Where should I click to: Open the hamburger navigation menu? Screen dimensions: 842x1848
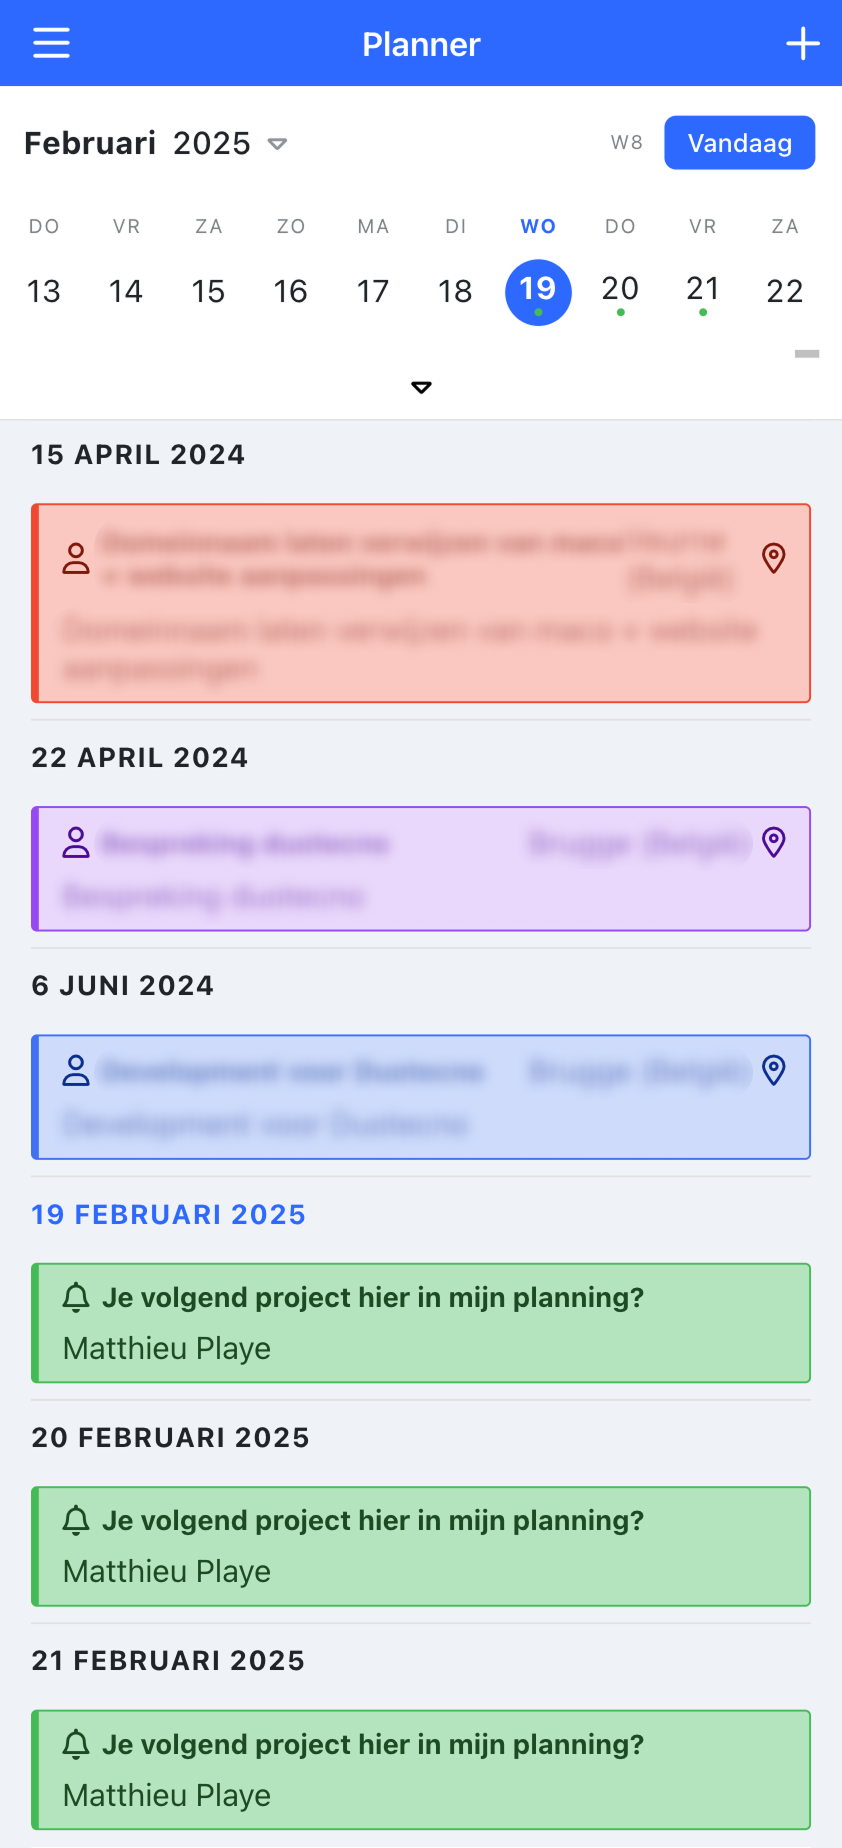(50, 43)
